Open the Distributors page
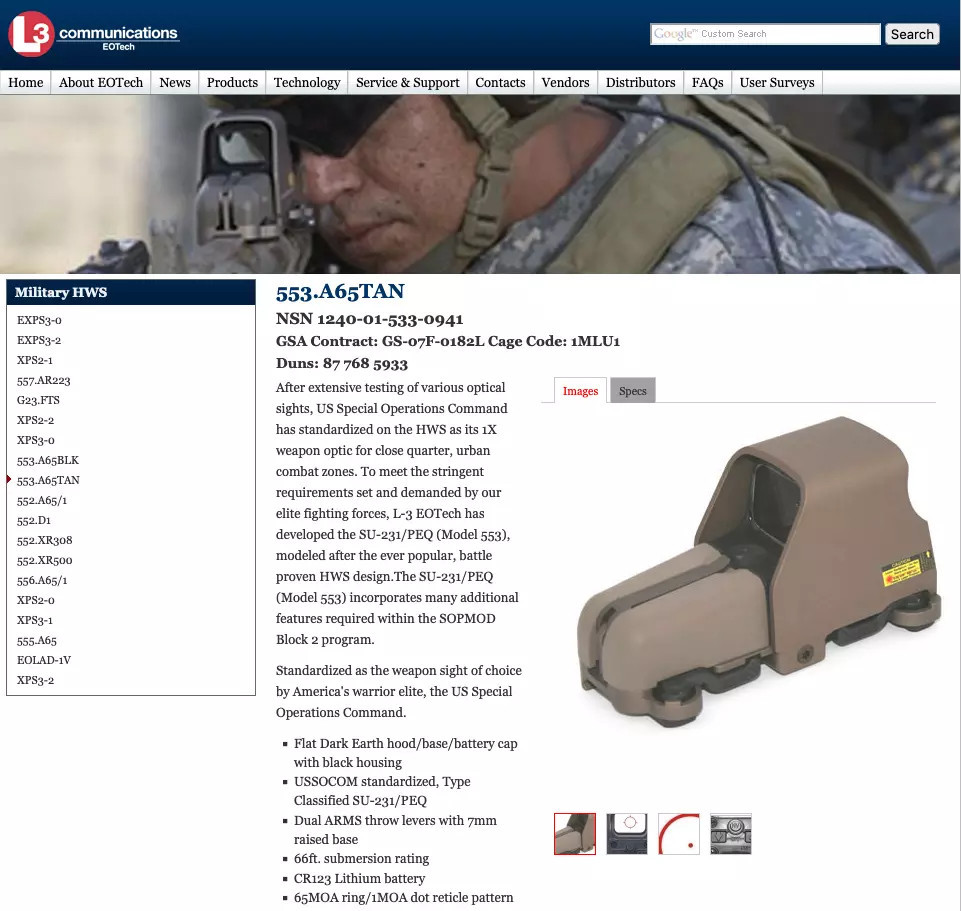The width and height of the screenshot is (961, 911). [x=640, y=83]
